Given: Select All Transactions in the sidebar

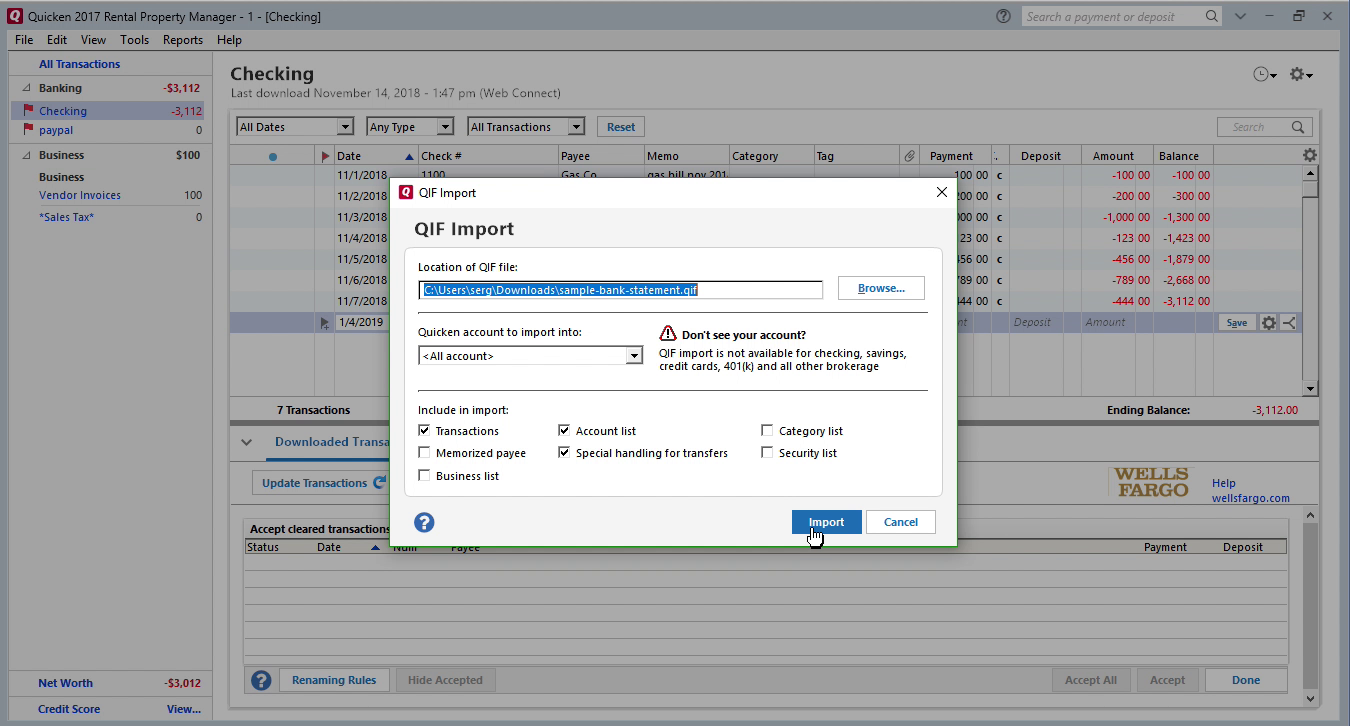Looking at the screenshot, I should [x=80, y=64].
